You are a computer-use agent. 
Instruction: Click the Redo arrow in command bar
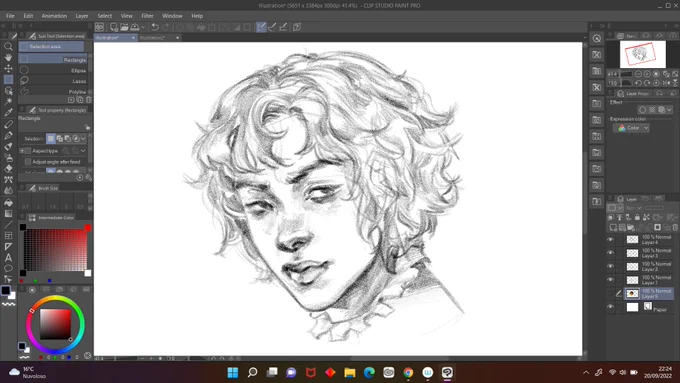166,27
